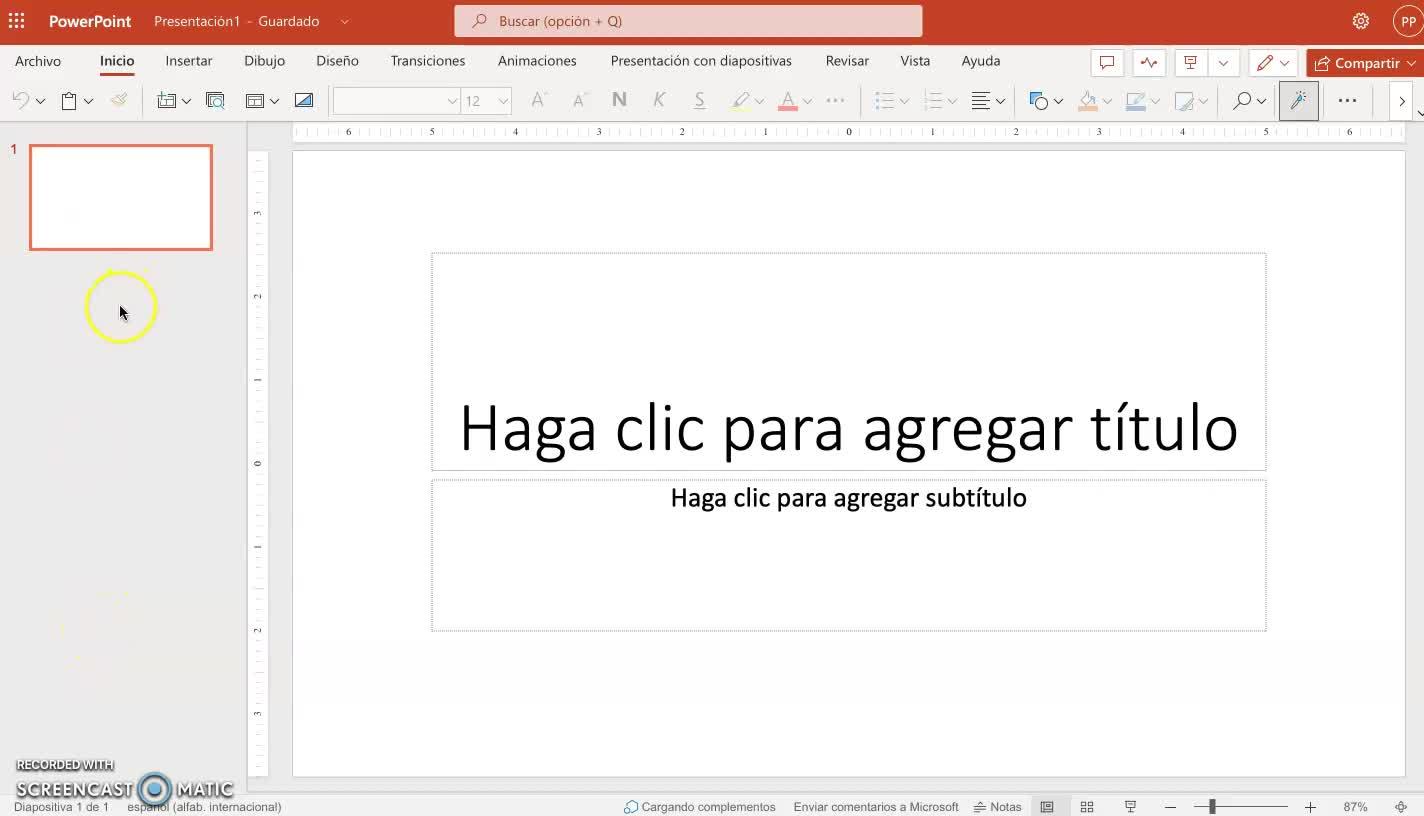Click the Fit to window zoom icon
Screen dimensions: 1424x816
tap(1401, 807)
